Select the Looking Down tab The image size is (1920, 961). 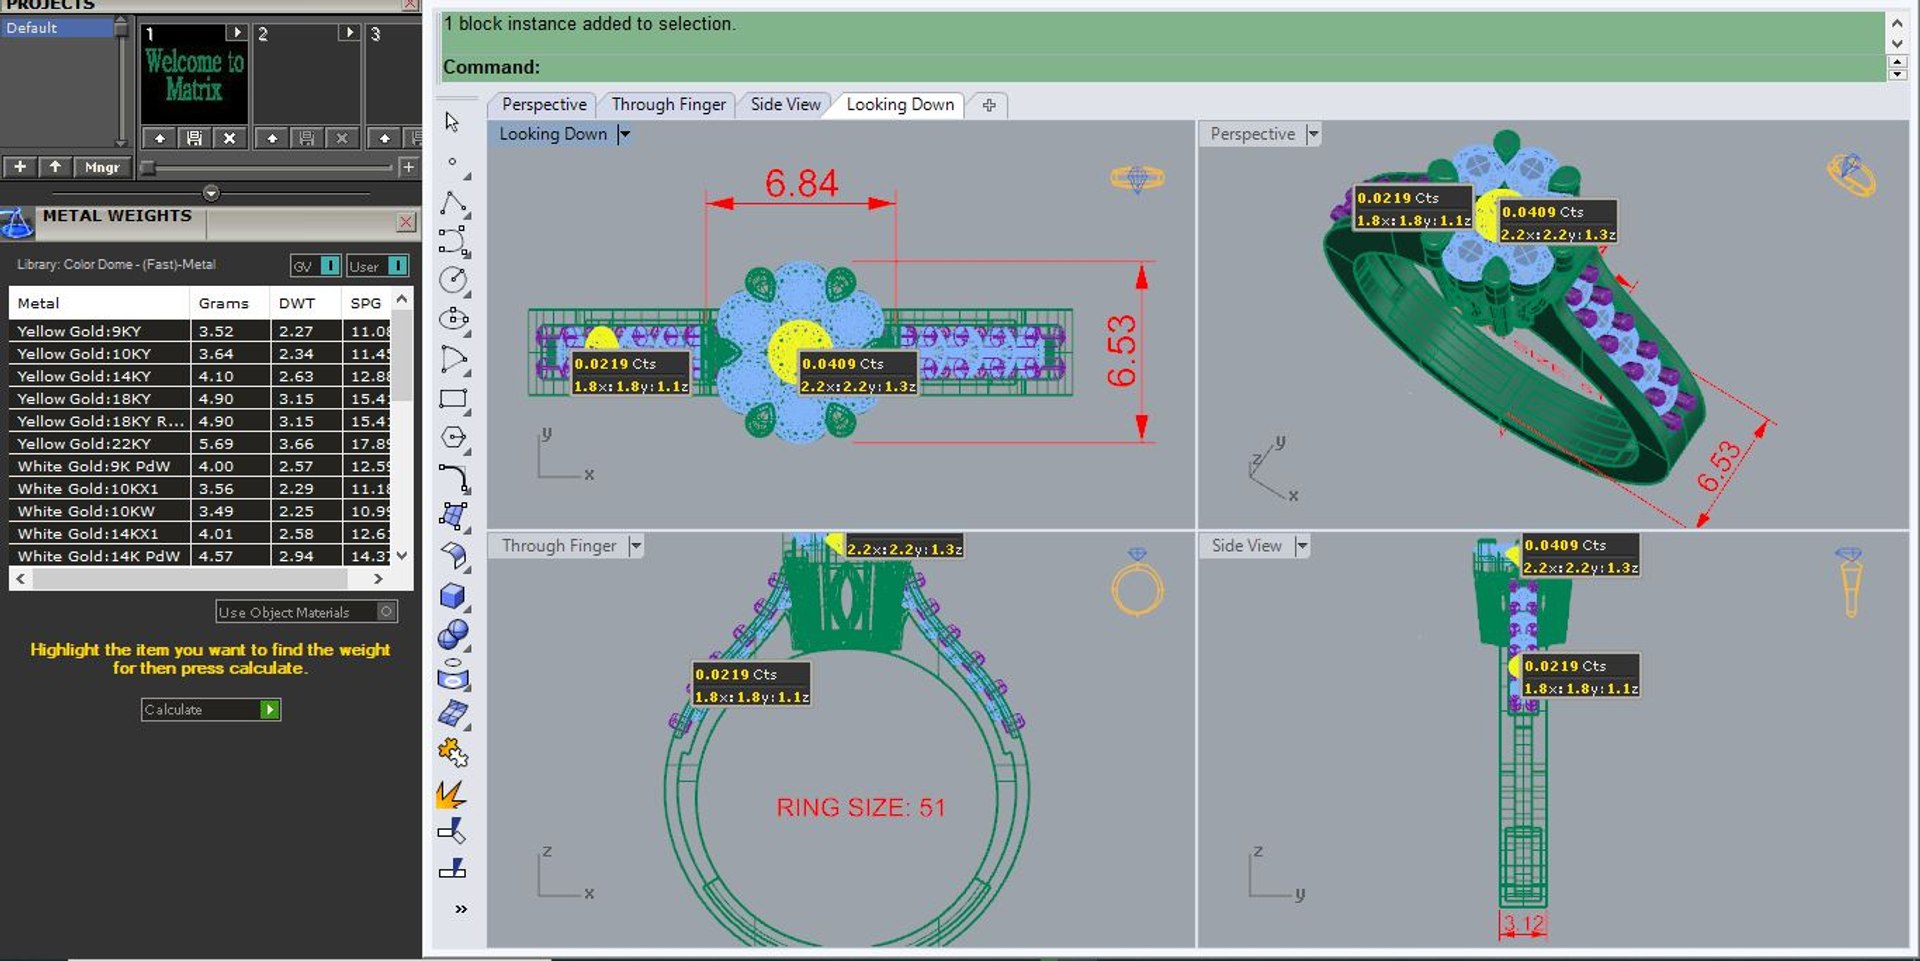click(x=900, y=104)
